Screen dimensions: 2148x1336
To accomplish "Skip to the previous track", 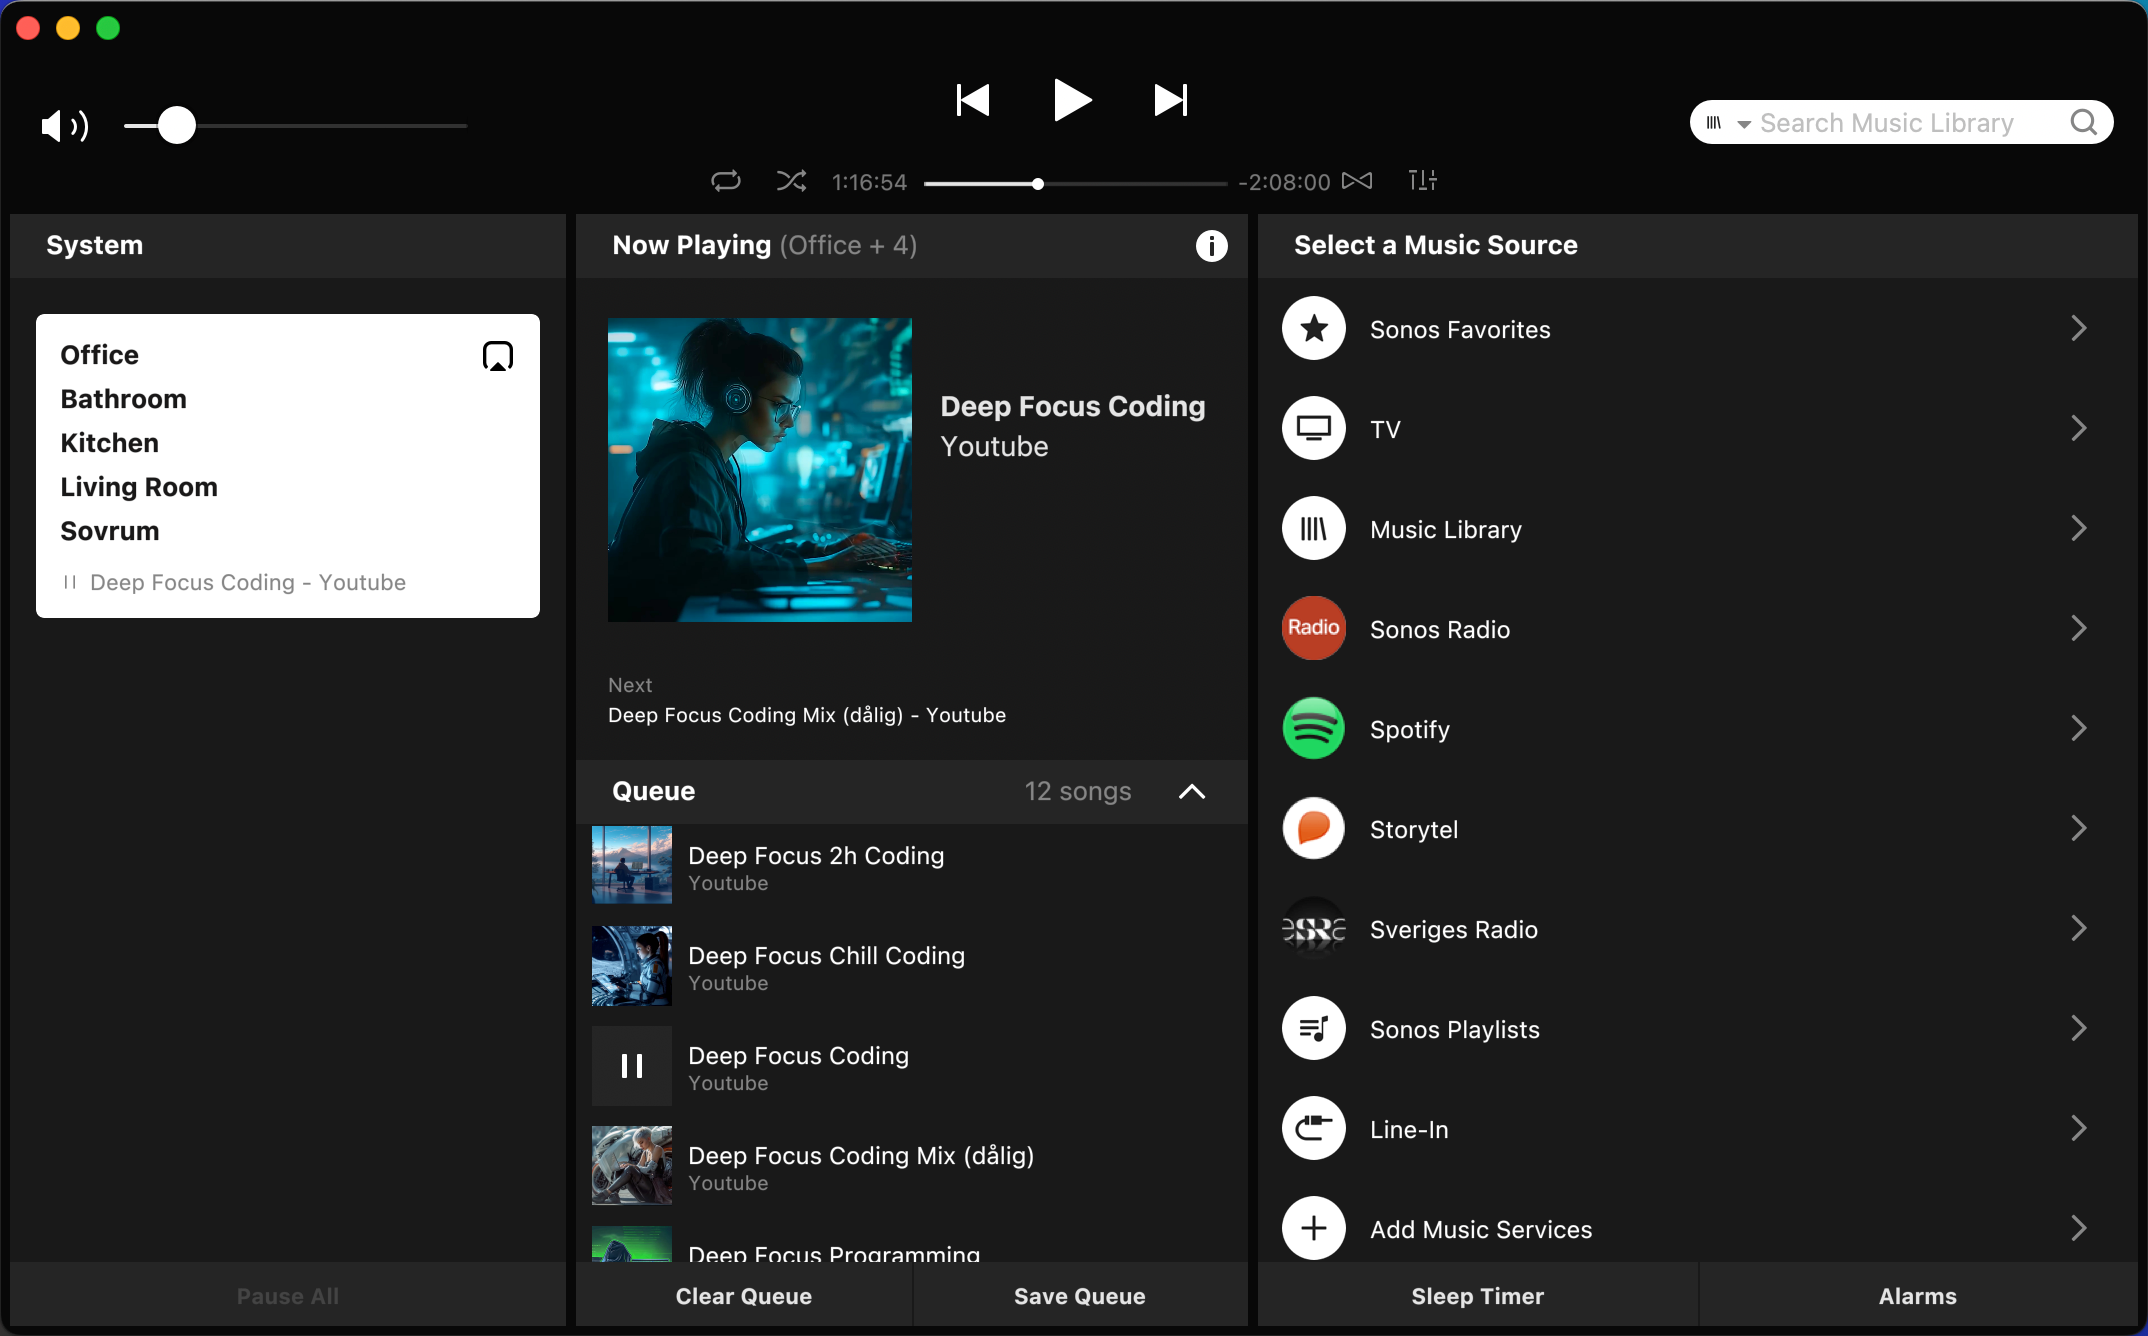I will (x=973, y=100).
